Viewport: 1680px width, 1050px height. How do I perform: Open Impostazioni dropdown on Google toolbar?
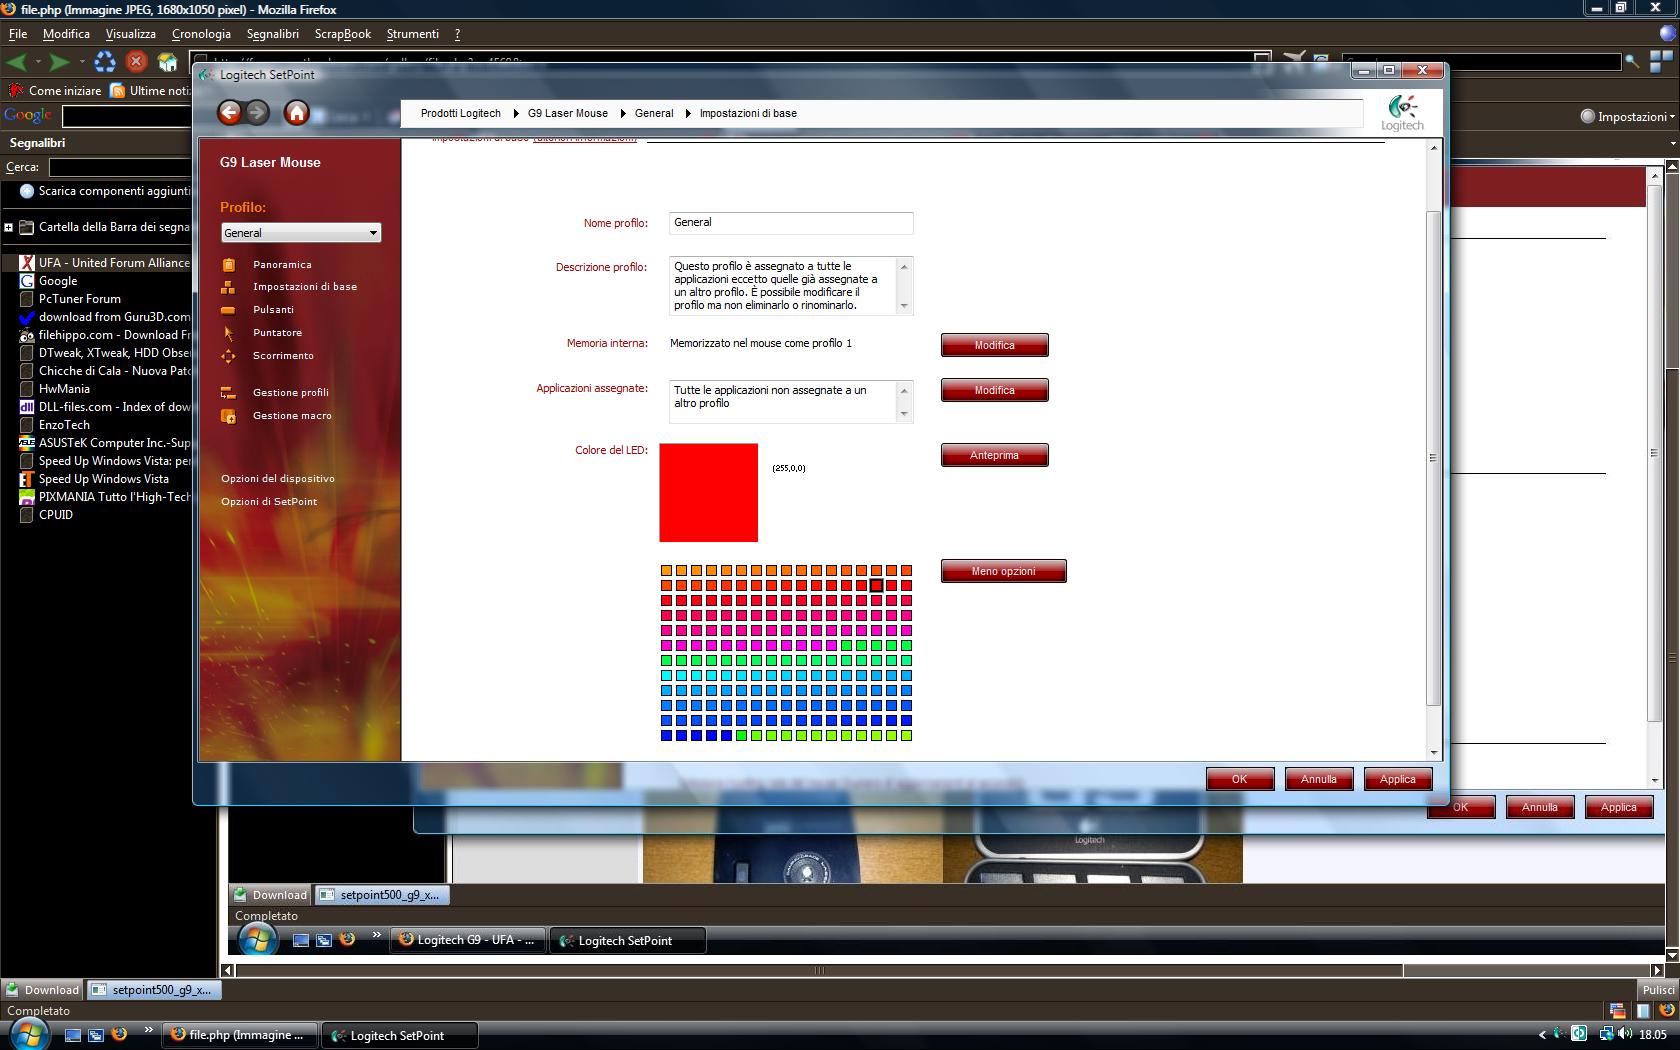[x=1627, y=116]
